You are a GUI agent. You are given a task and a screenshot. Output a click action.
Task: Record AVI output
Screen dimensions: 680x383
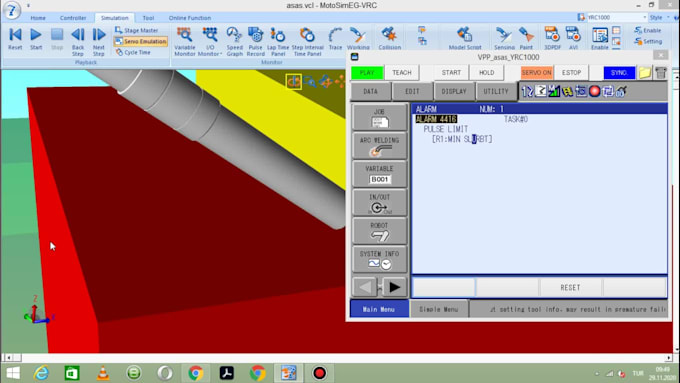click(x=573, y=39)
